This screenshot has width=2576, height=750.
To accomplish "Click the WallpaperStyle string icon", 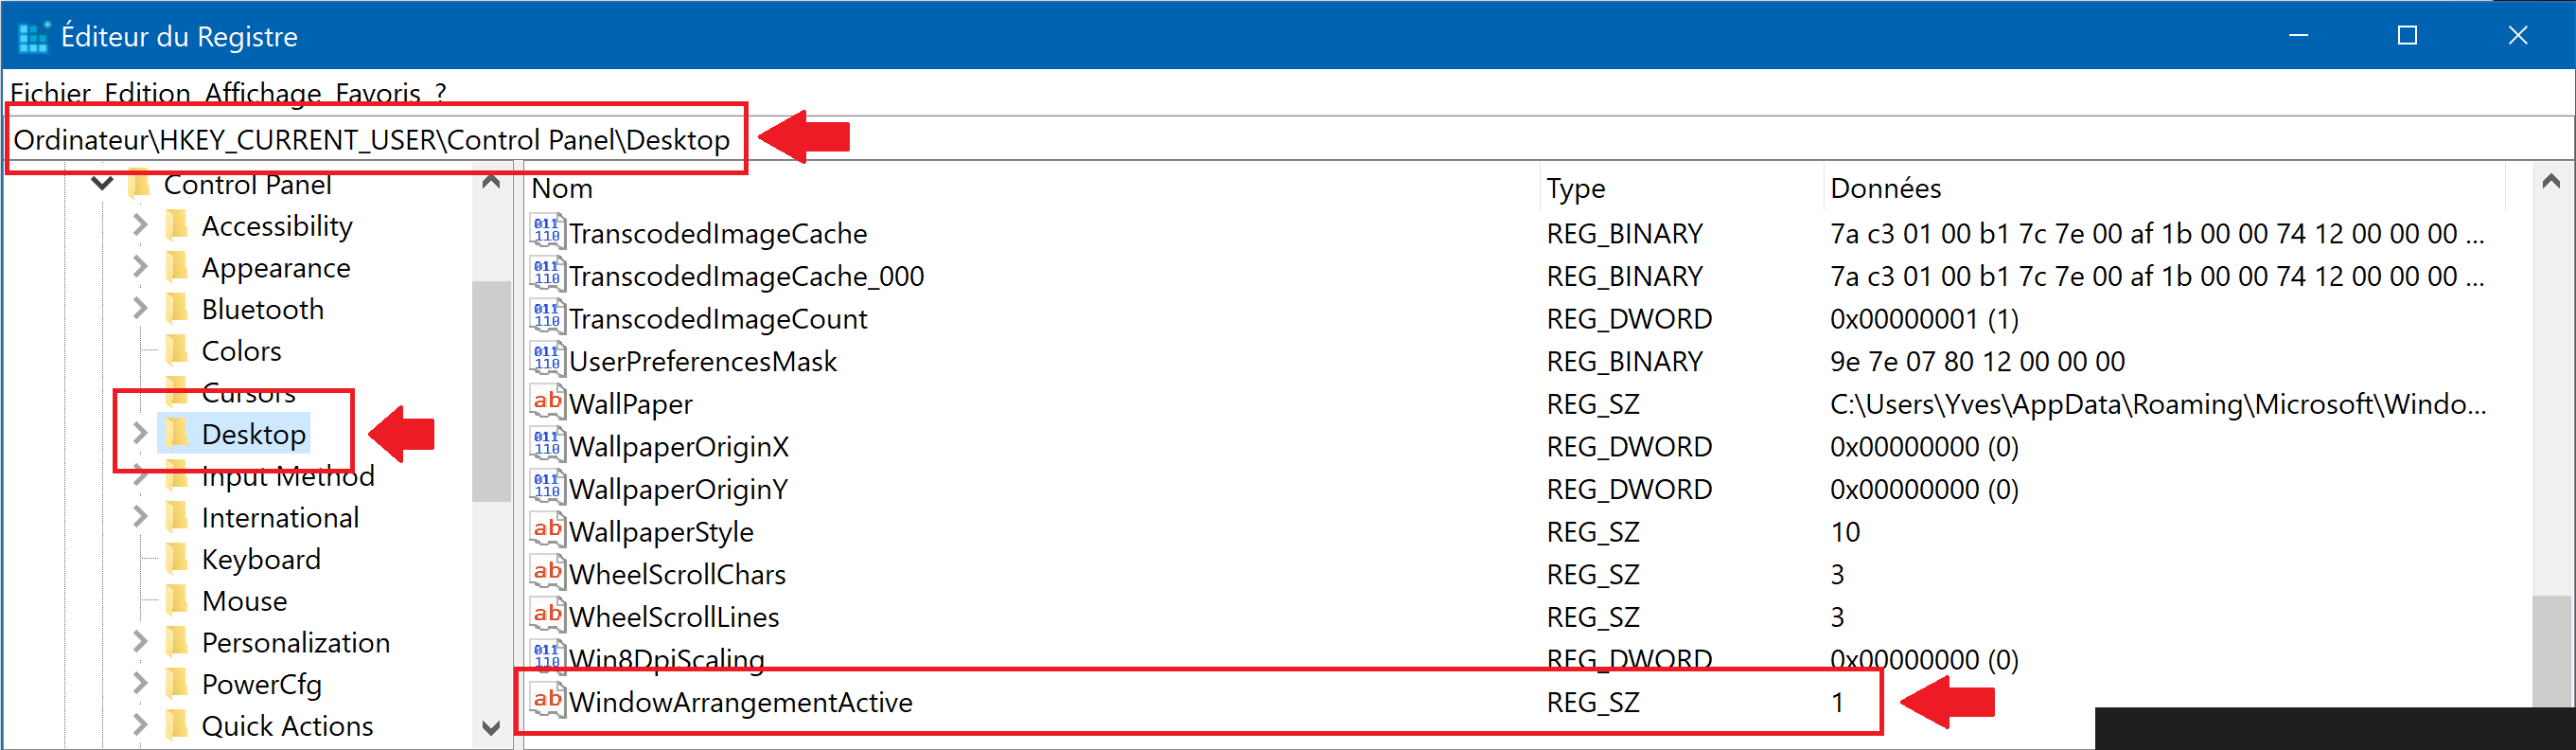I will click(x=547, y=529).
